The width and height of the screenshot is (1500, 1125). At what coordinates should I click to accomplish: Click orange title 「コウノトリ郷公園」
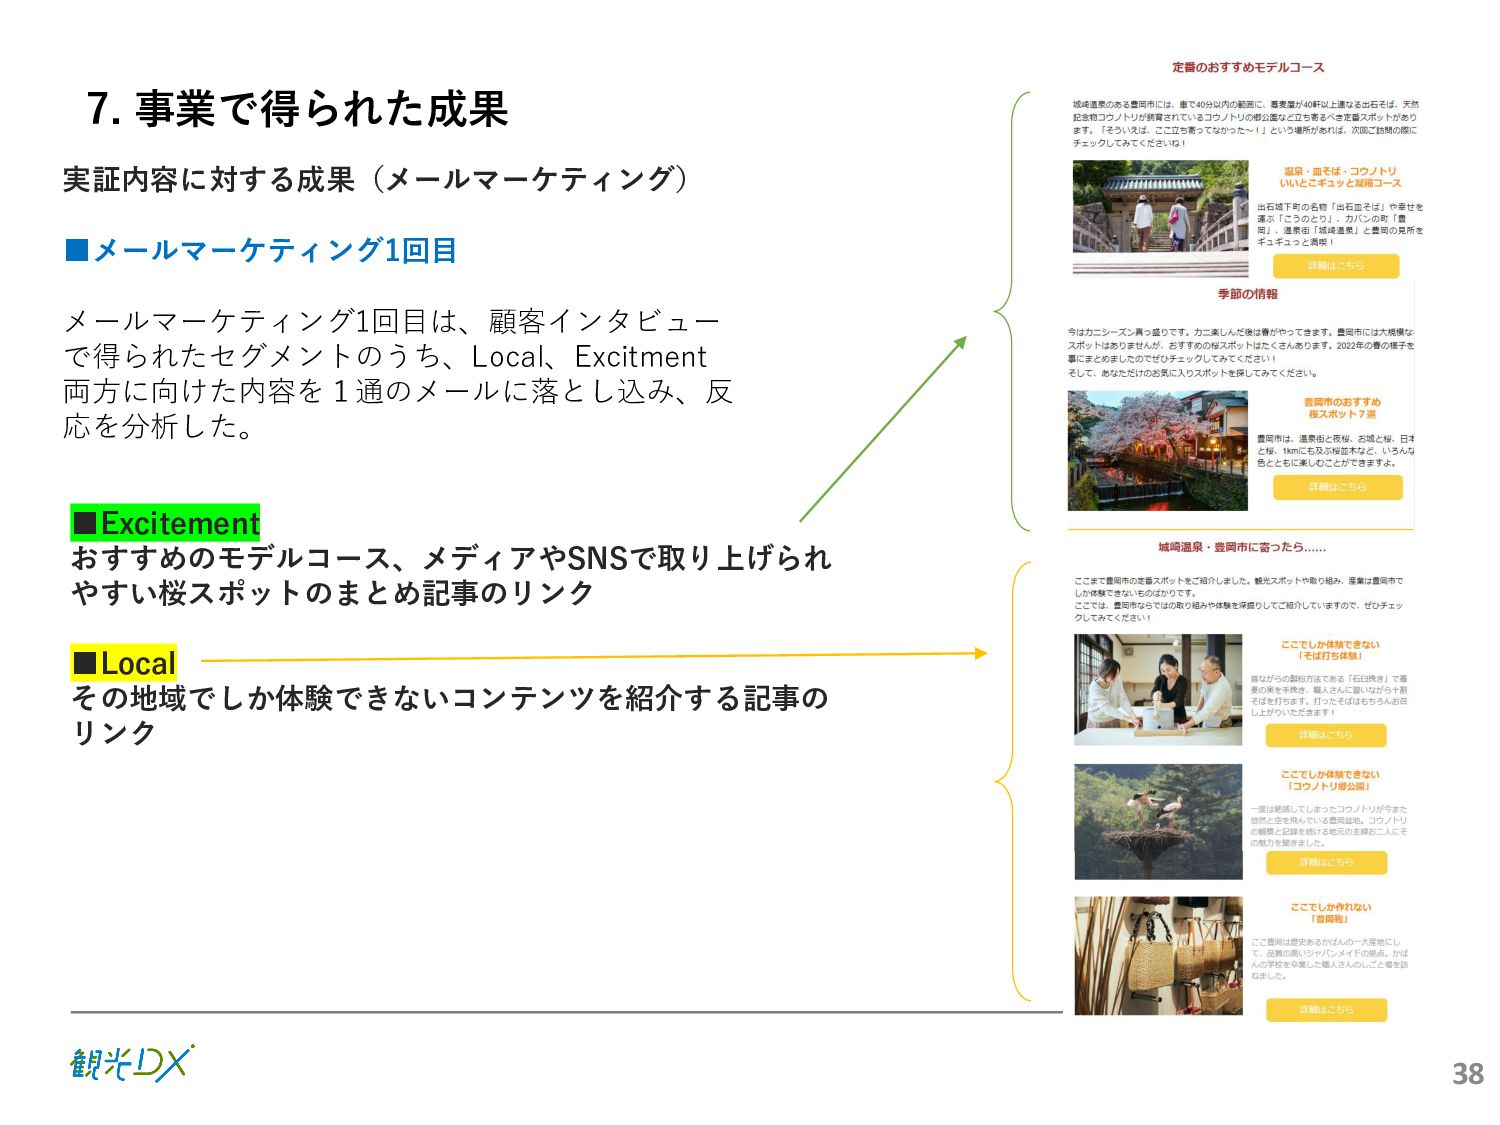(x=1330, y=786)
